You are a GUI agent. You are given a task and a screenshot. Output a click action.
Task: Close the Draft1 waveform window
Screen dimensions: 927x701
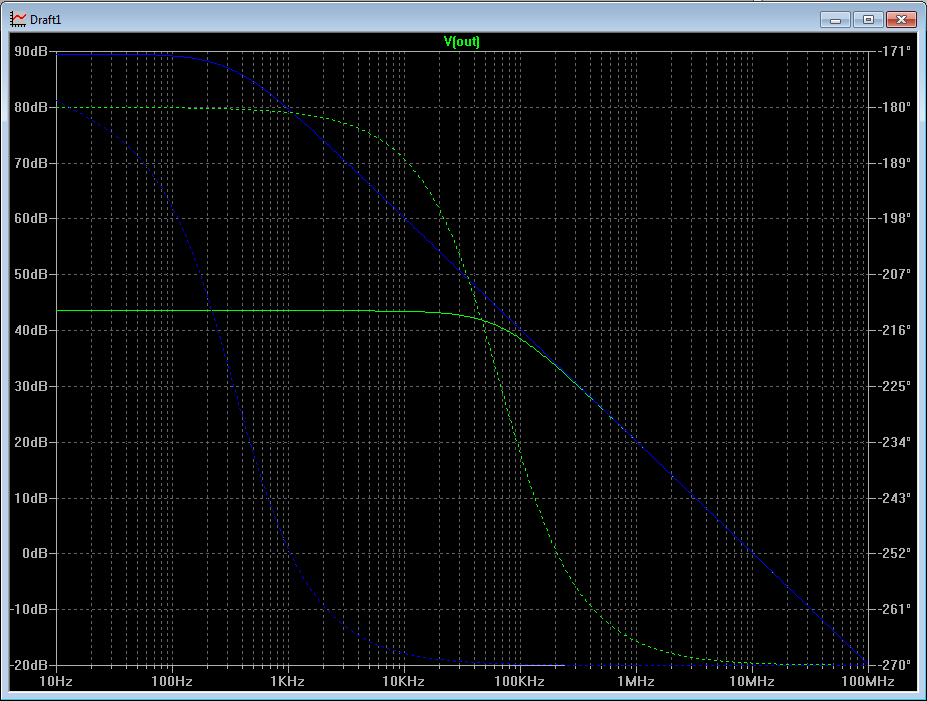pyautogui.click(x=901, y=20)
